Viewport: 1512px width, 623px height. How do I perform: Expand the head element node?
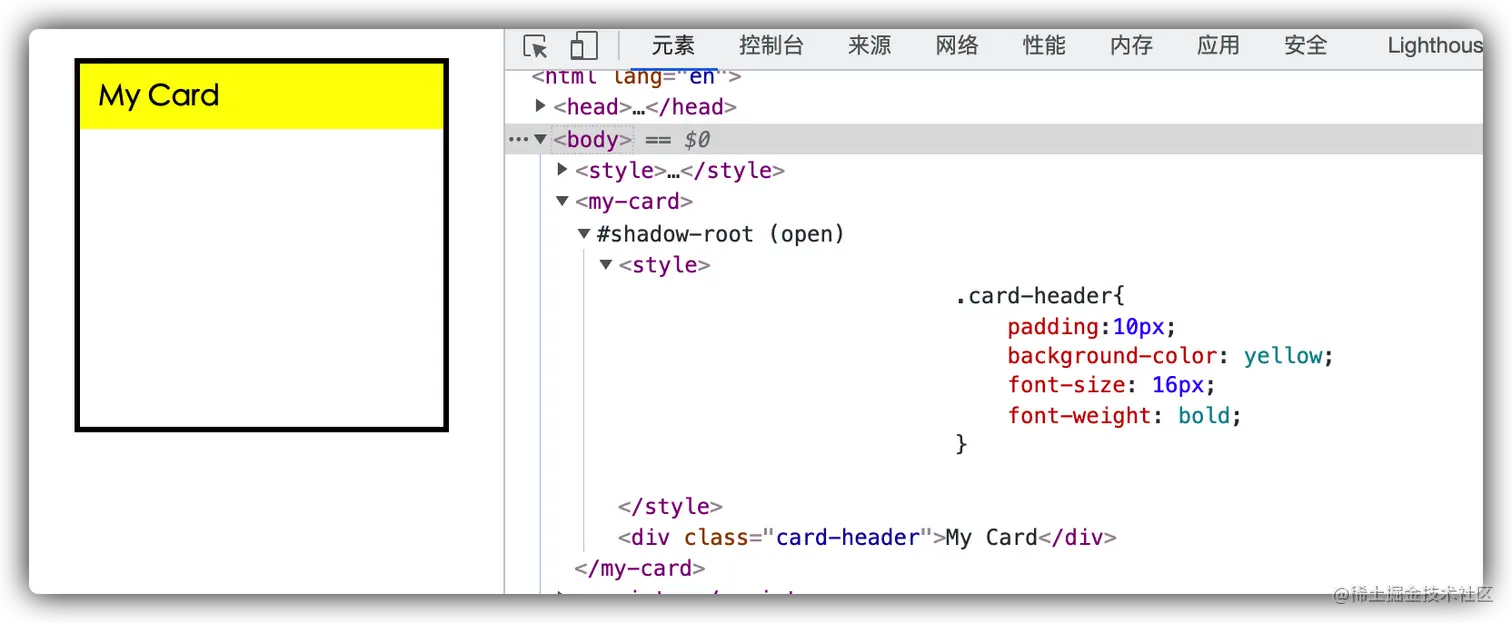tap(541, 106)
